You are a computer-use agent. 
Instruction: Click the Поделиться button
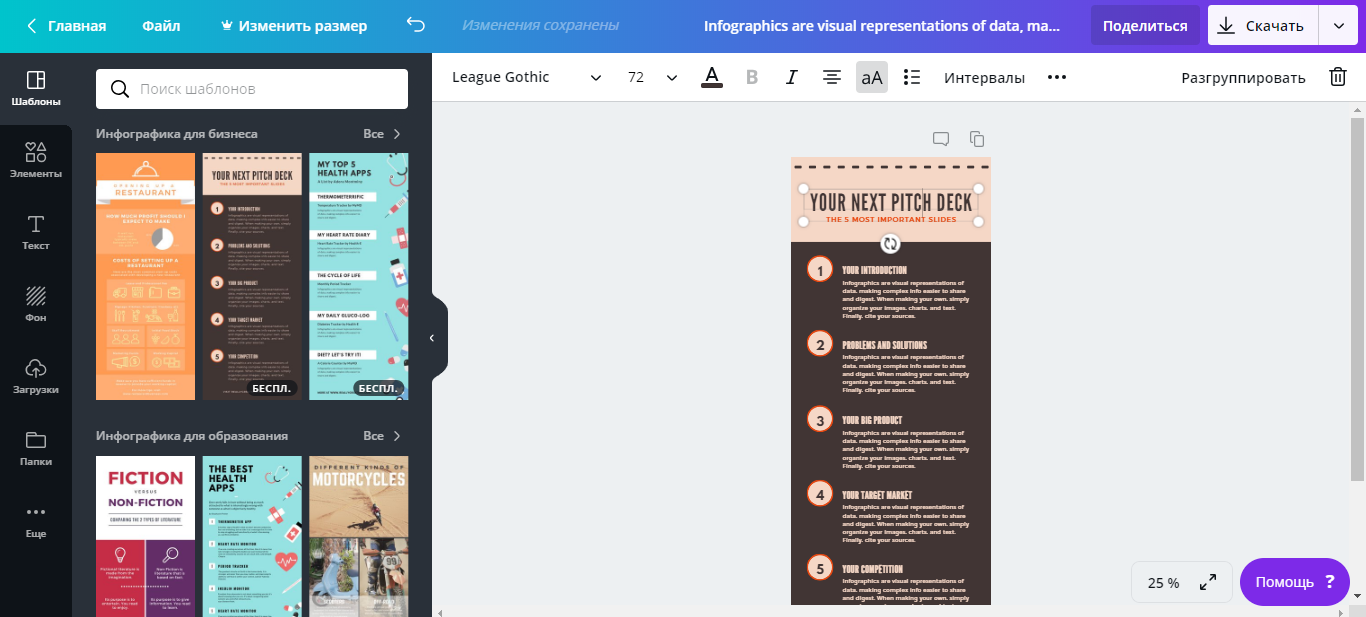1145,26
